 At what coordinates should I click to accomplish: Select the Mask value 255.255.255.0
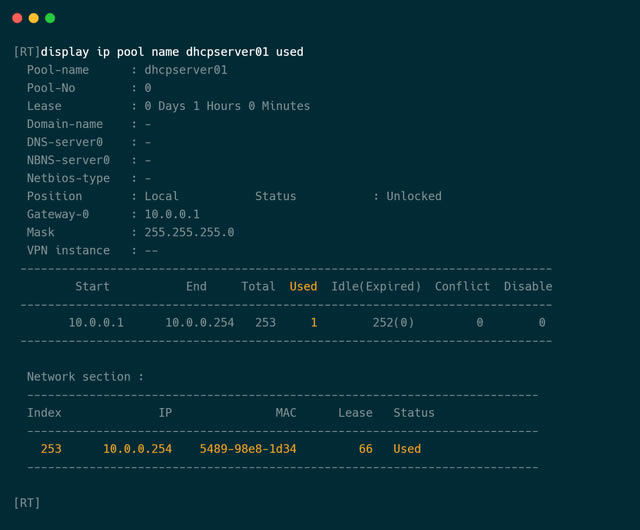tap(189, 232)
